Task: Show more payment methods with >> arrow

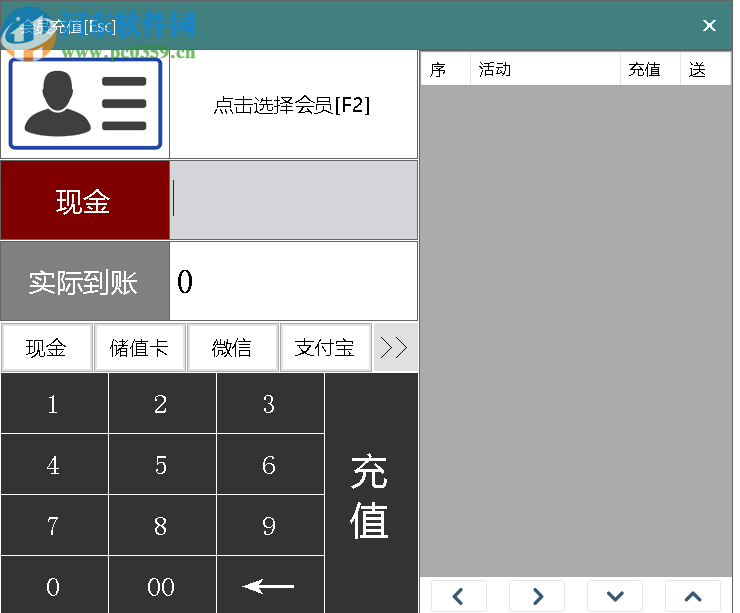Action: (395, 348)
